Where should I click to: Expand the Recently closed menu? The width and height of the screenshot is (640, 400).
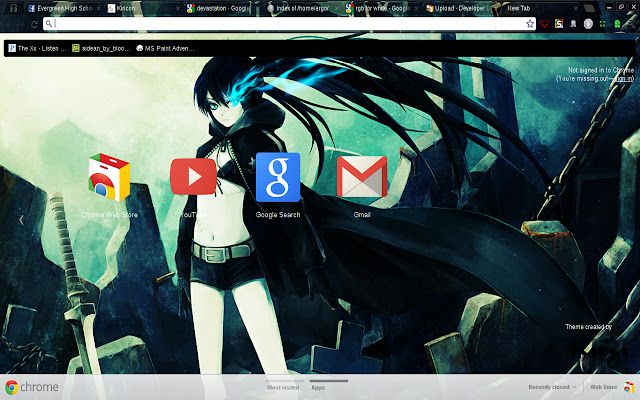pyautogui.click(x=552, y=387)
